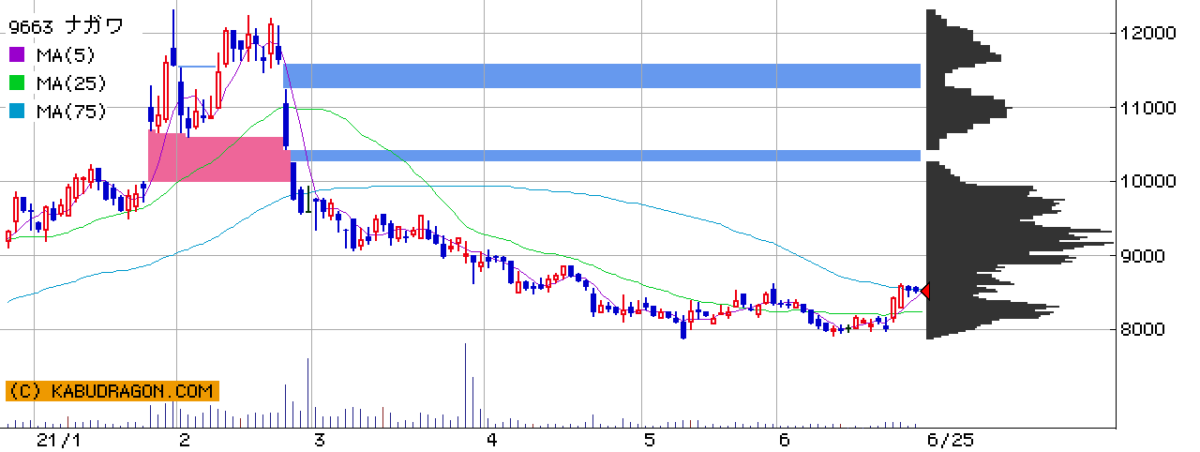
Task: Click the 9663 ナガワ stock title
Action: tap(65, 28)
